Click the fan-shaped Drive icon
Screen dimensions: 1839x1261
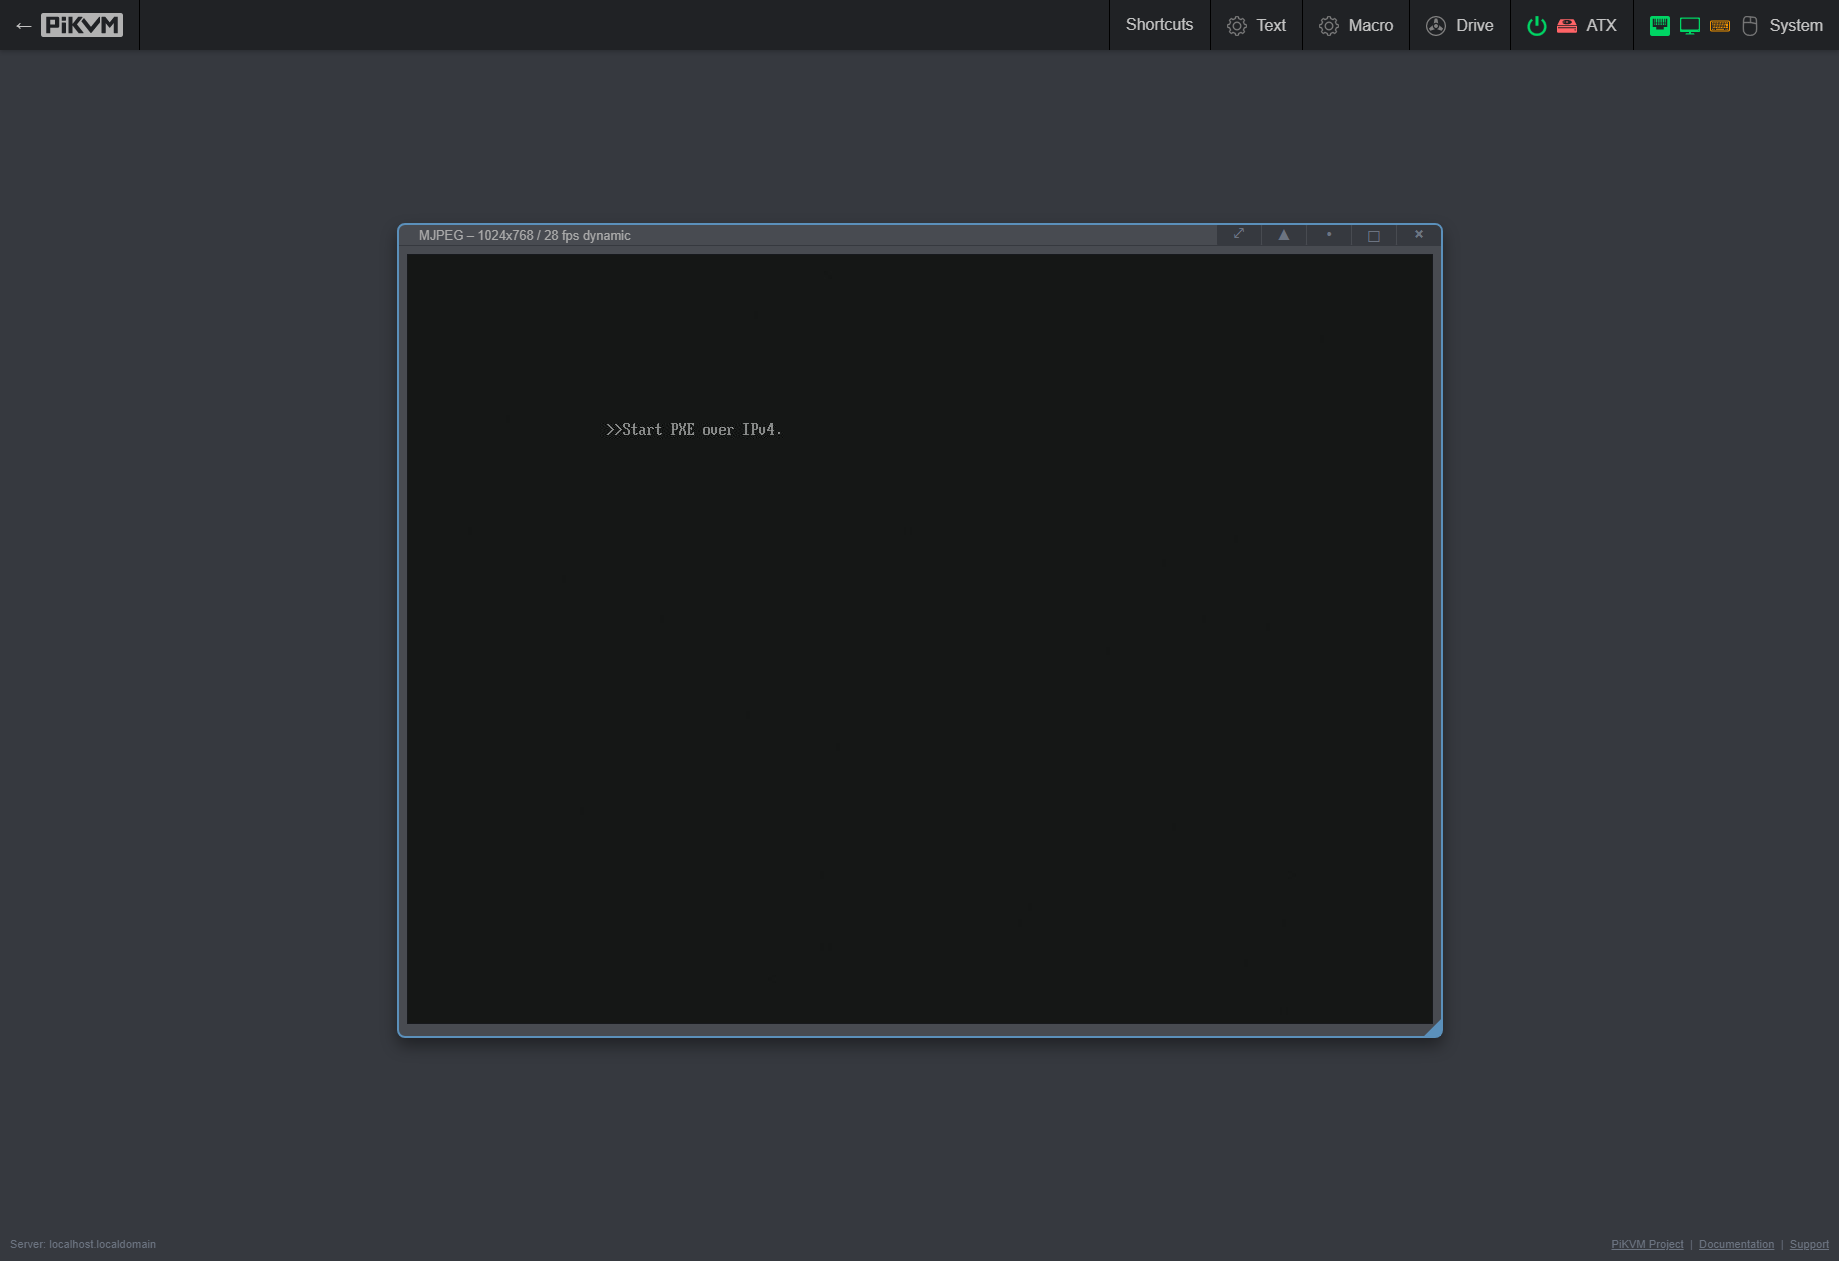pos(1436,26)
